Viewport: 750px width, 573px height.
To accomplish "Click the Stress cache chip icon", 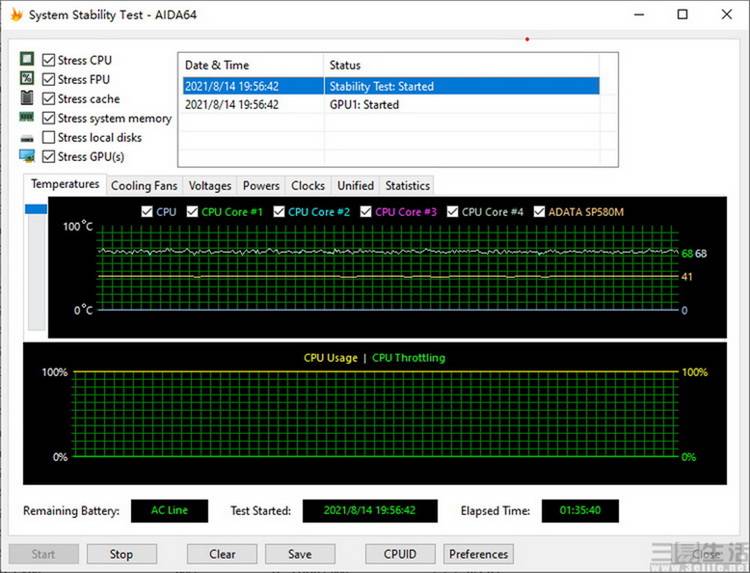I will coord(27,98).
